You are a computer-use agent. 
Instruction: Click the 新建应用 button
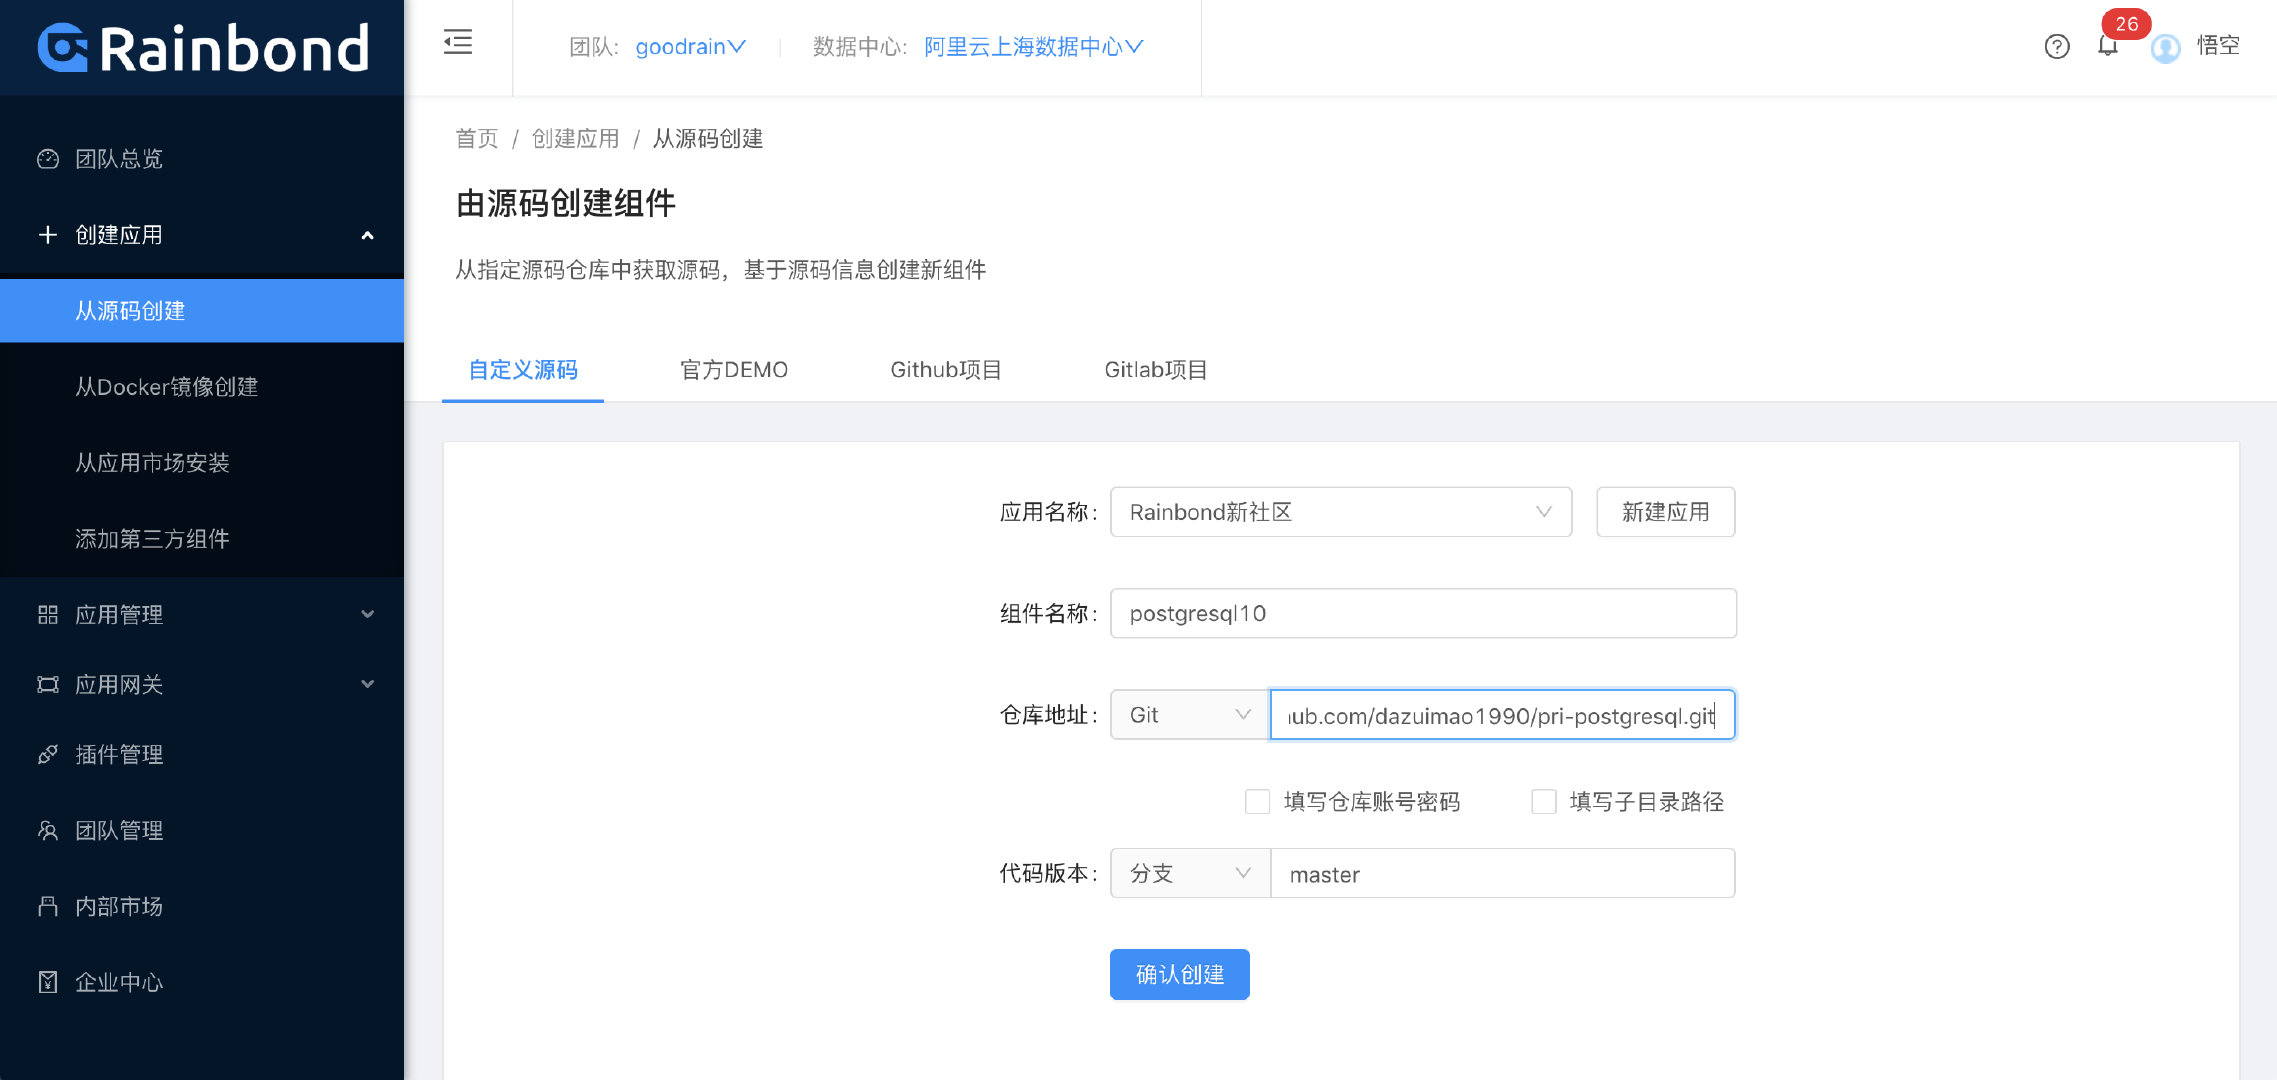pyautogui.click(x=1666, y=512)
